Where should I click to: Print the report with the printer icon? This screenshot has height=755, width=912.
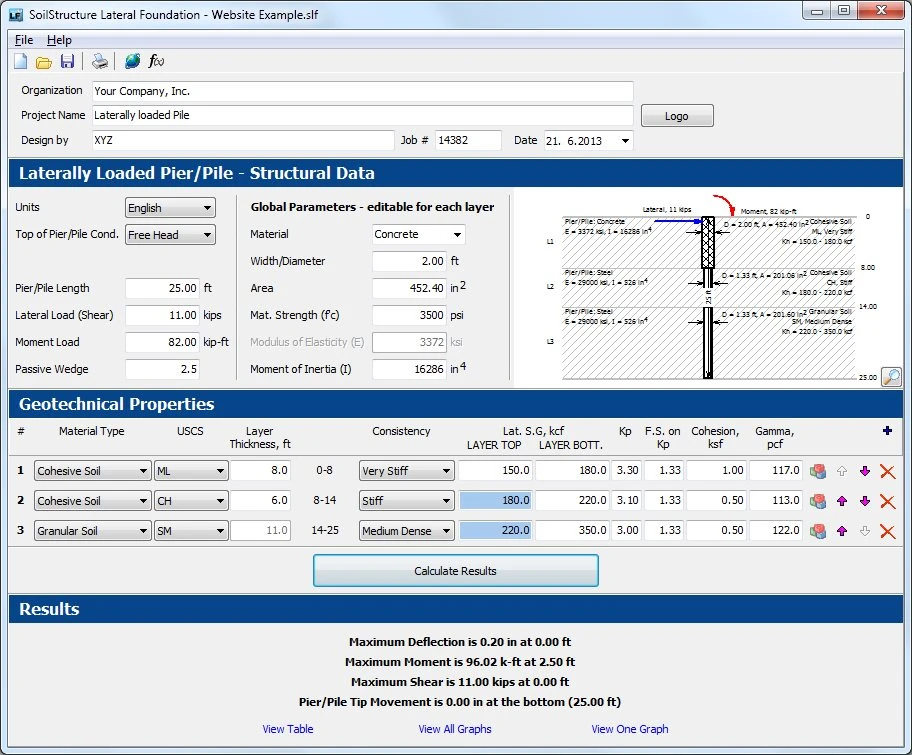click(100, 62)
